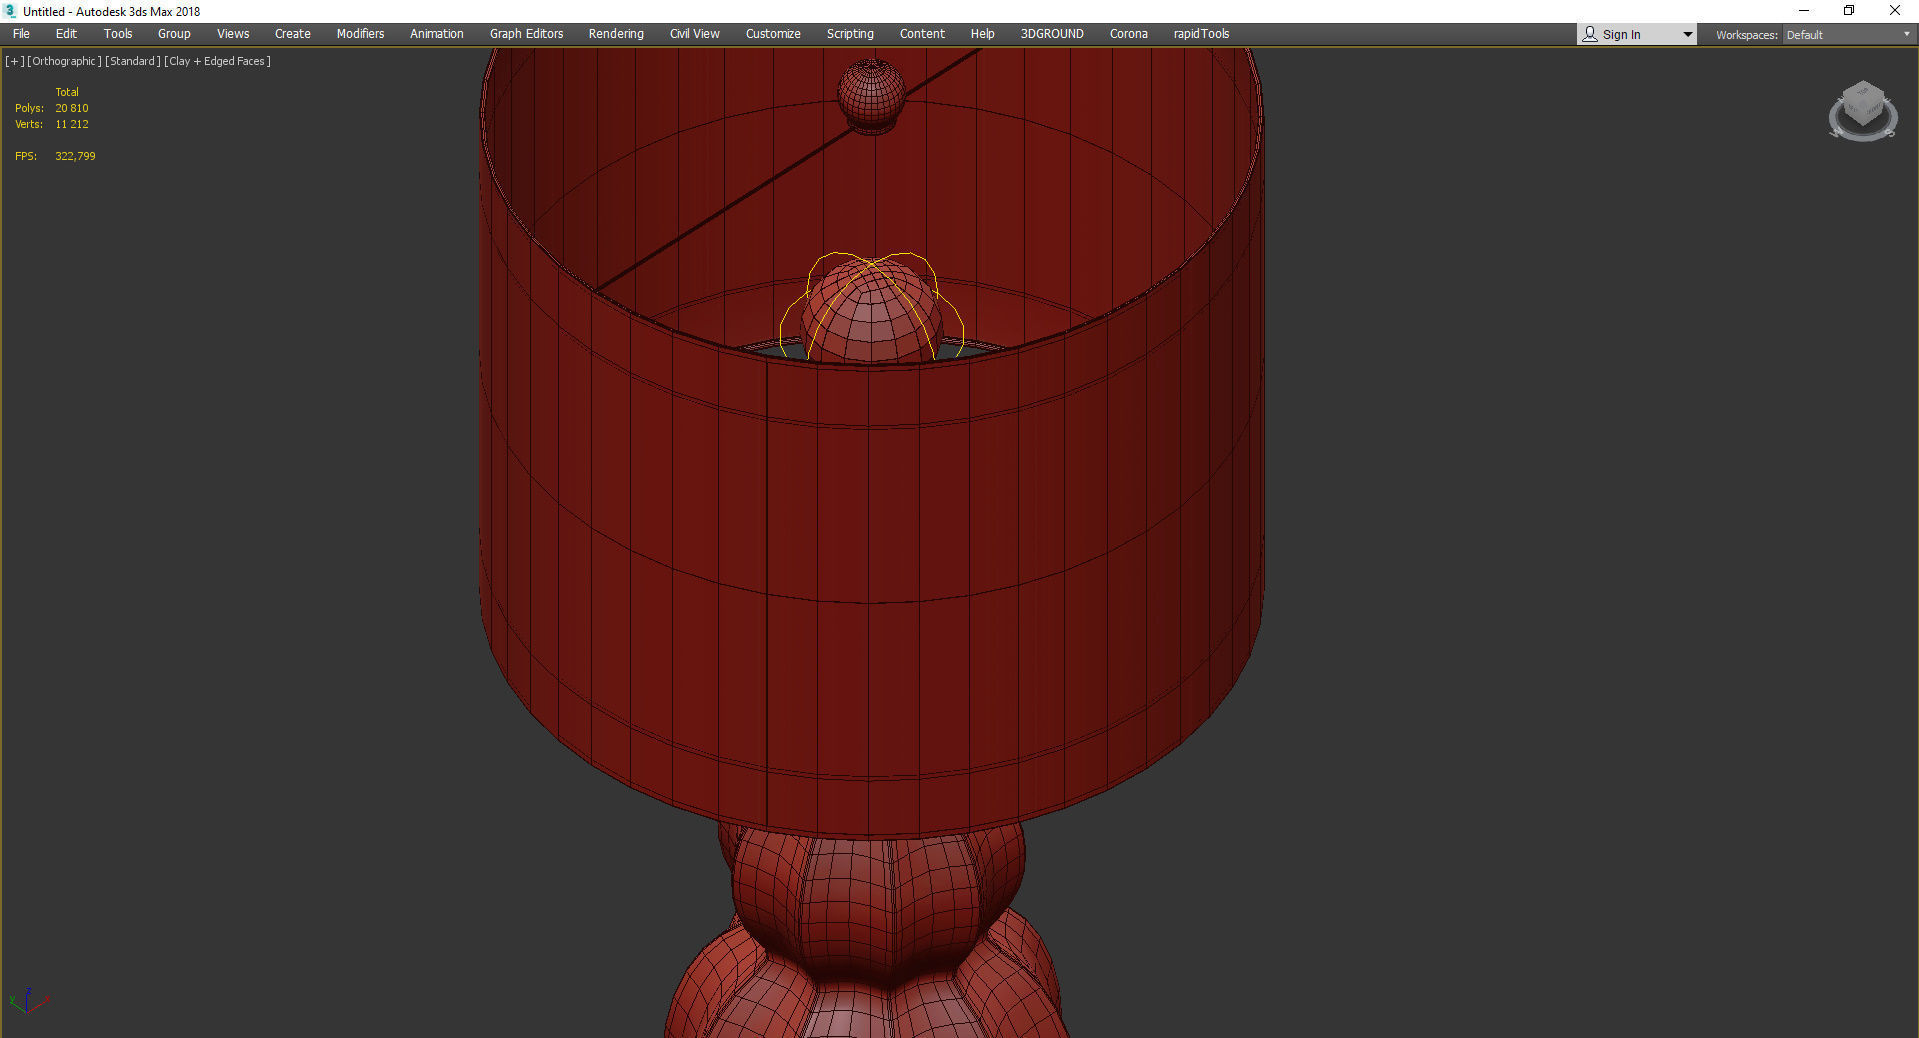Image resolution: width=1919 pixels, height=1038 pixels.
Task: Open the Civil View menu
Action: click(695, 34)
